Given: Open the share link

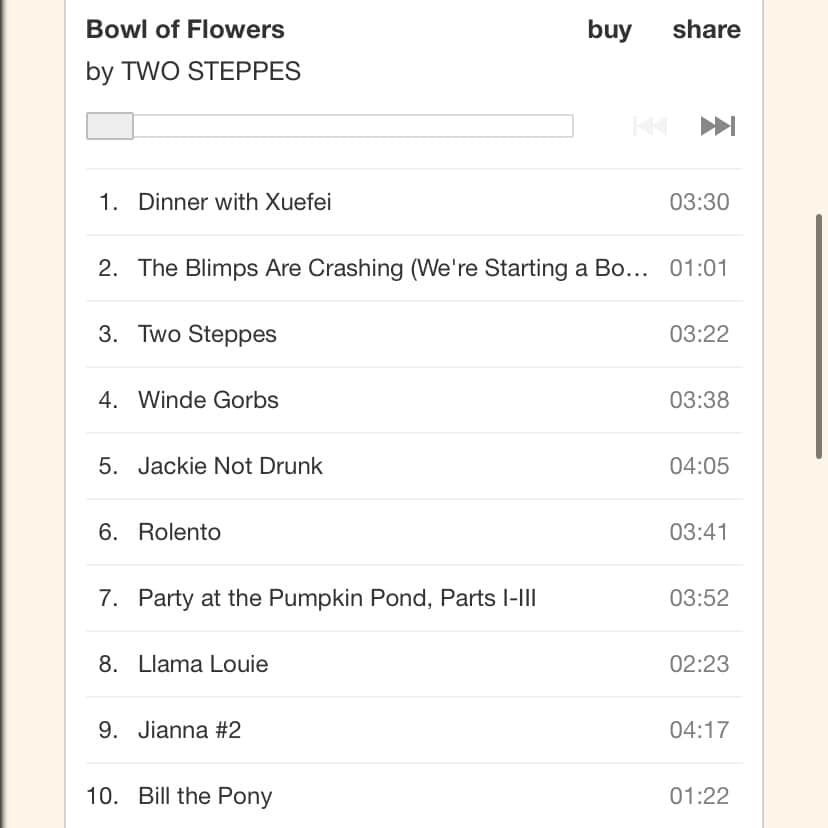Looking at the screenshot, I should point(706,30).
